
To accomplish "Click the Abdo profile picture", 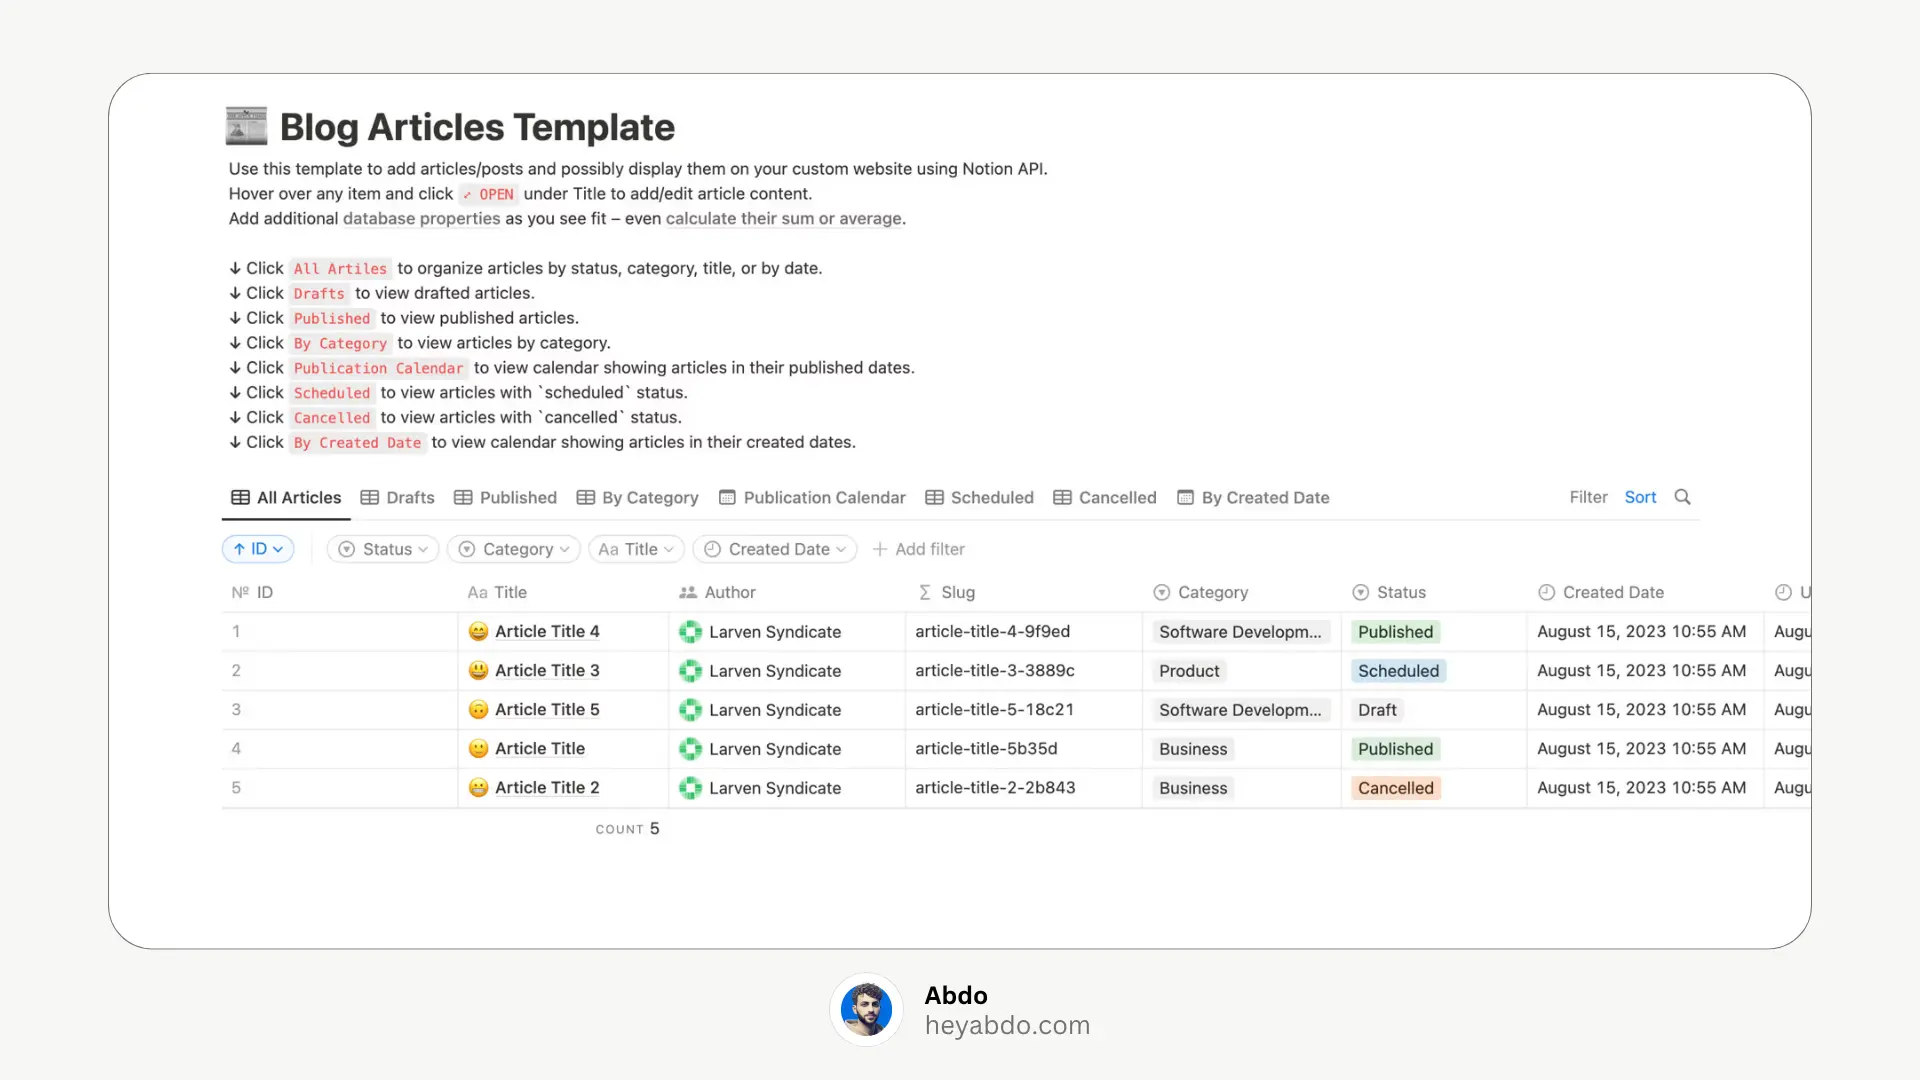I will click(x=866, y=1009).
